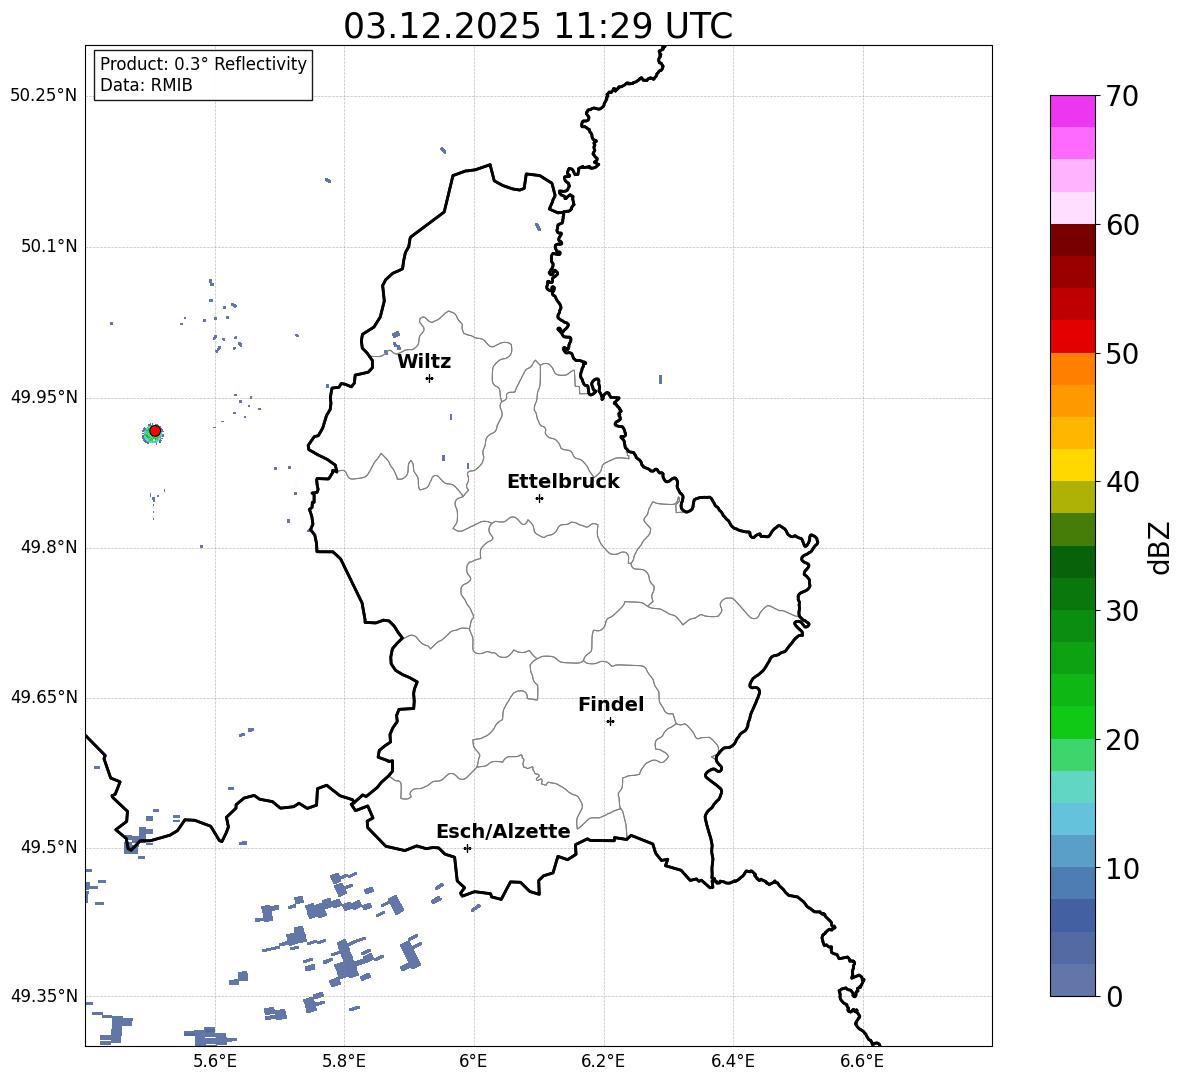Click the bright red colorbar segment above 50
The width and height of the screenshot is (1184, 1081).
click(1072, 337)
